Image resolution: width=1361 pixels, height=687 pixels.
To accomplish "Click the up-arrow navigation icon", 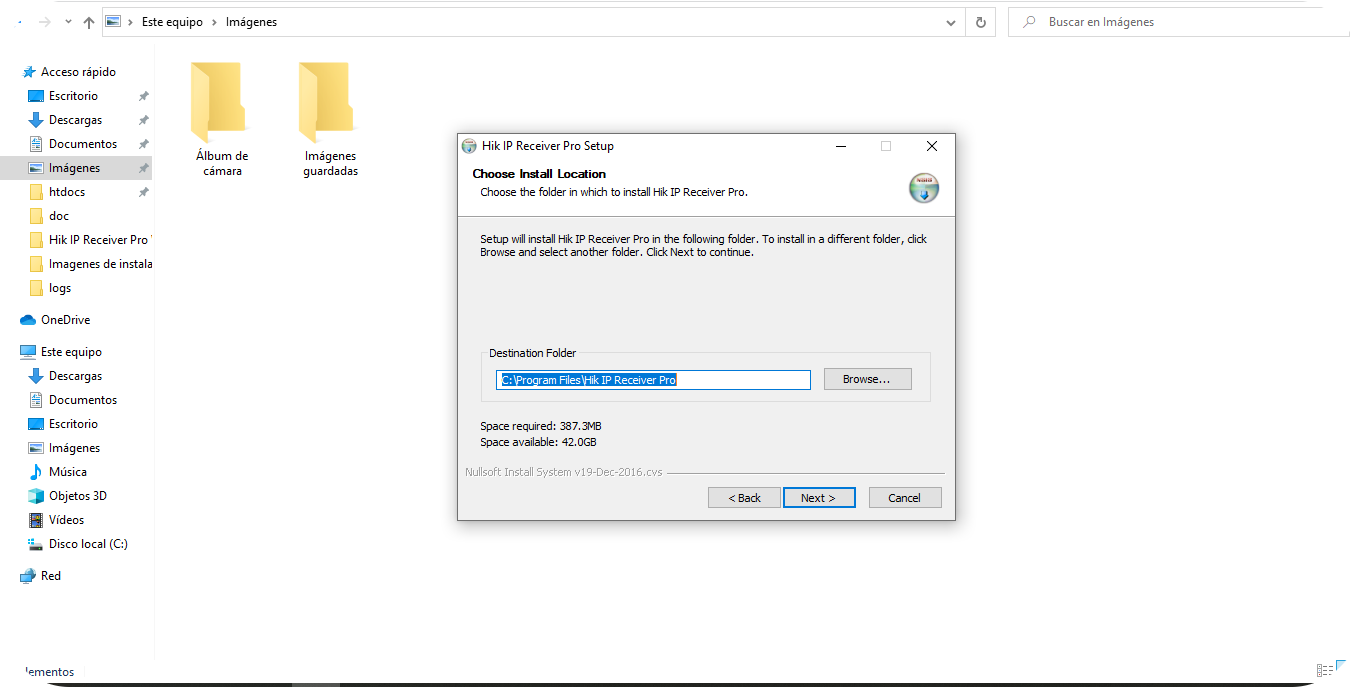I will [89, 22].
